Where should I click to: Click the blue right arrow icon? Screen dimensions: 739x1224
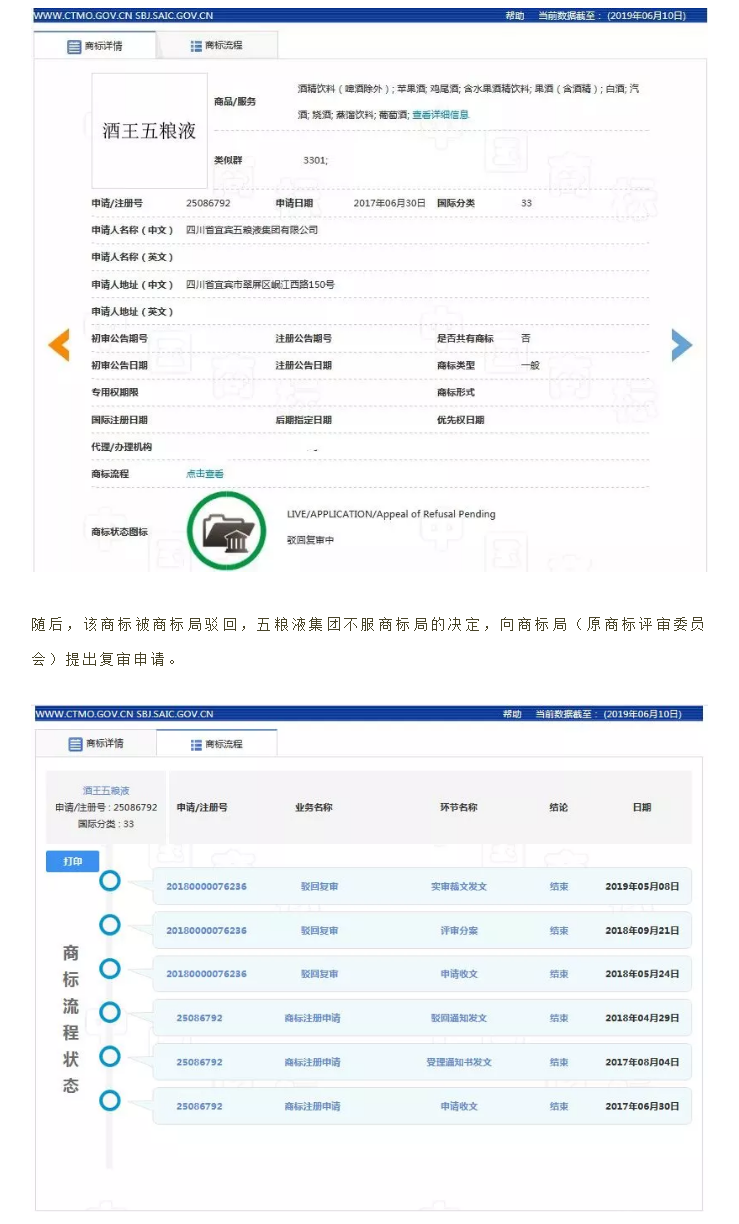click(681, 345)
